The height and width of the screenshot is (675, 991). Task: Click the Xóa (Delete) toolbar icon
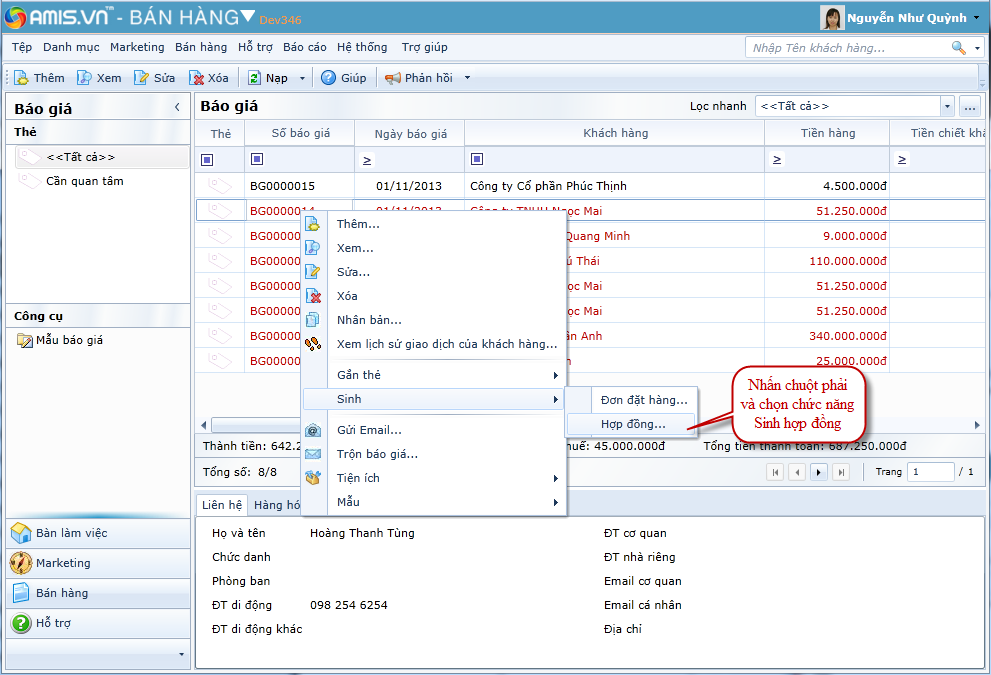click(x=197, y=78)
